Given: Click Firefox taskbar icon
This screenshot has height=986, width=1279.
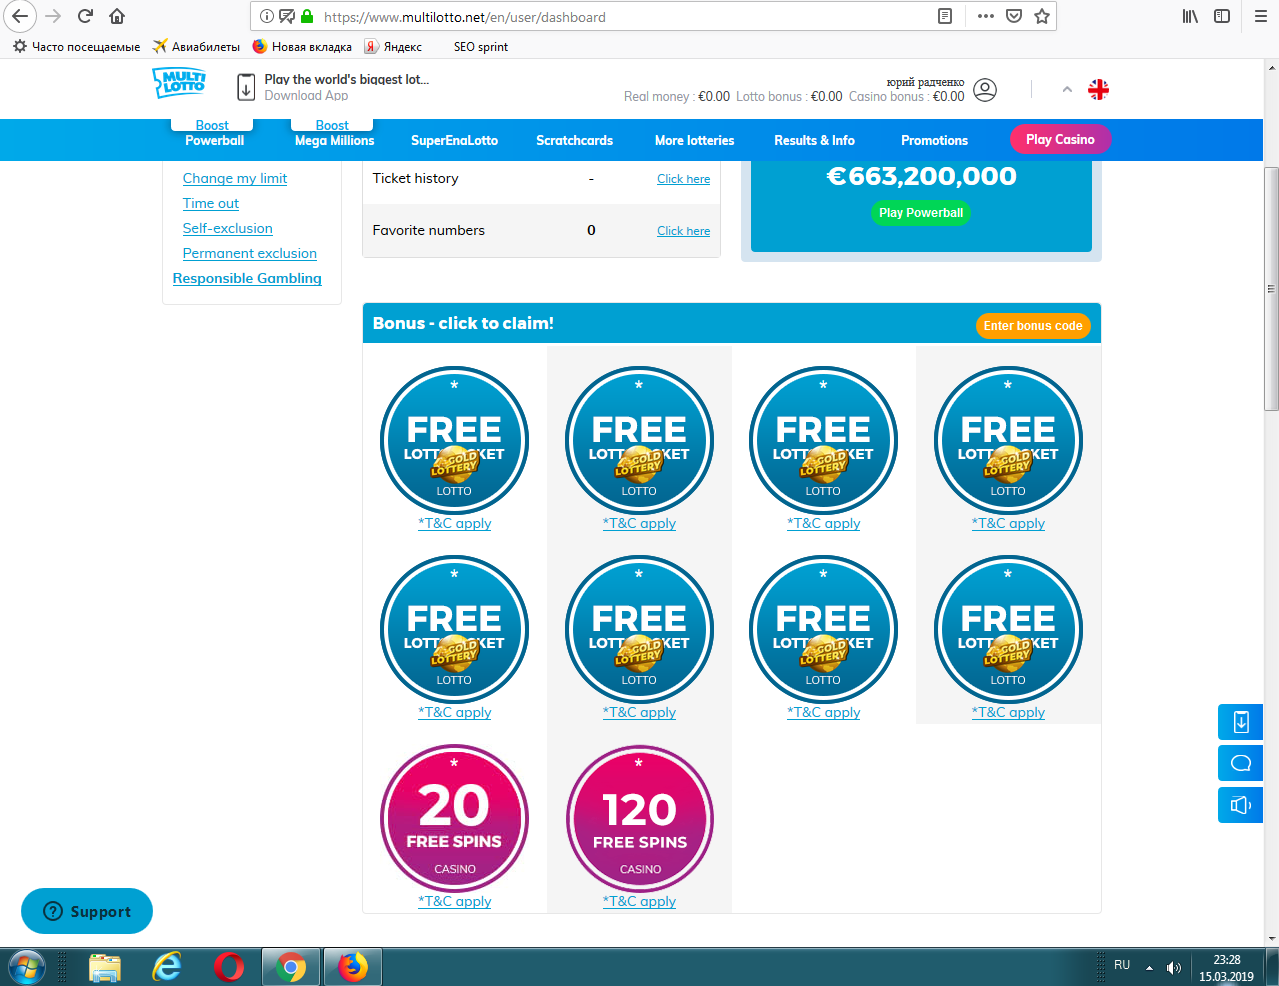Looking at the screenshot, I should 352,968.
